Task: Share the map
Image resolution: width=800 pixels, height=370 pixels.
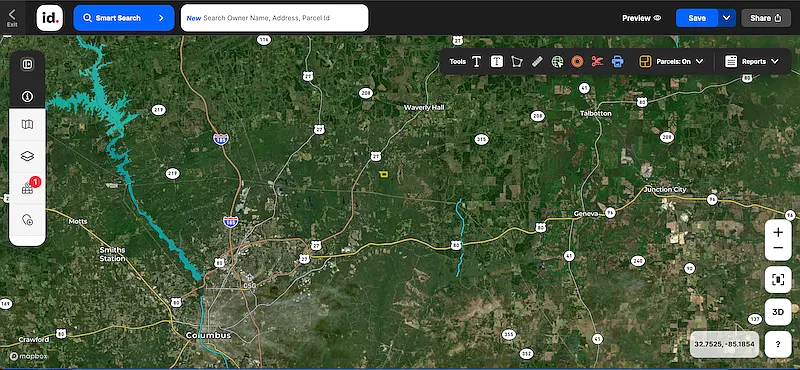Action: 766,18
